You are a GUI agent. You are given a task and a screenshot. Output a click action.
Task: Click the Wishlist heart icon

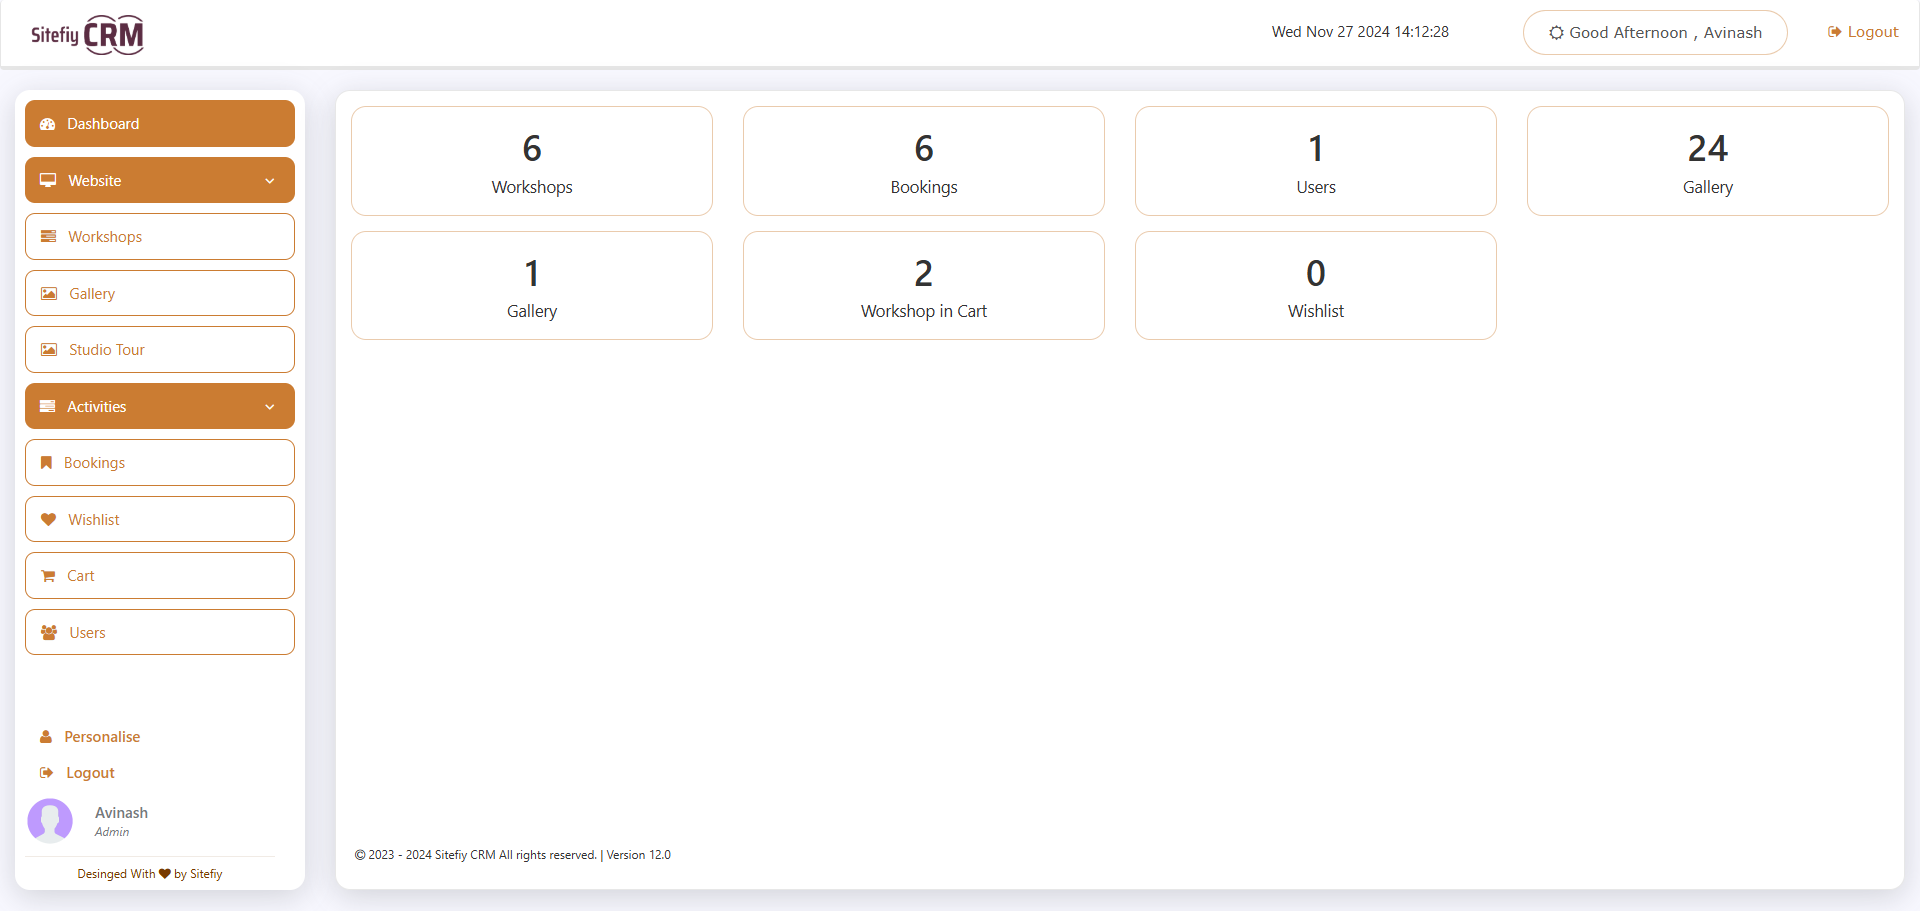click(48, 520)
